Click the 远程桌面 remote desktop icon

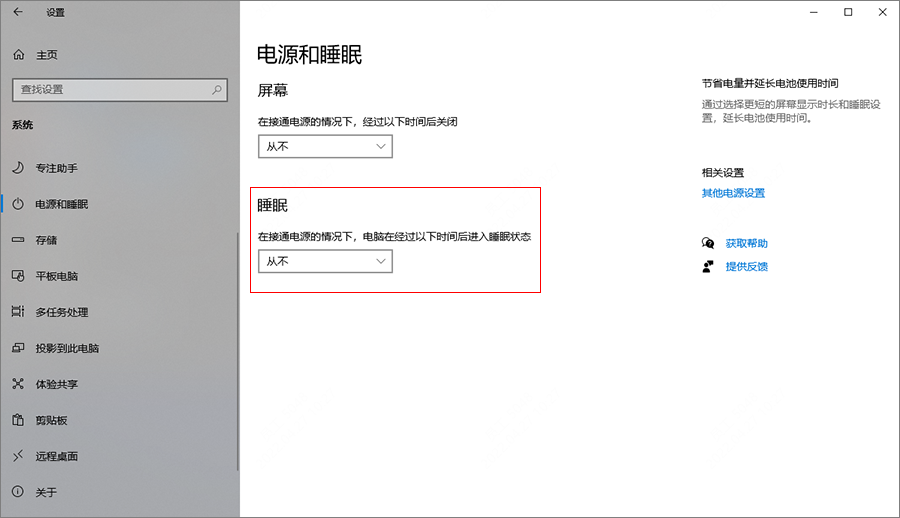18,456
